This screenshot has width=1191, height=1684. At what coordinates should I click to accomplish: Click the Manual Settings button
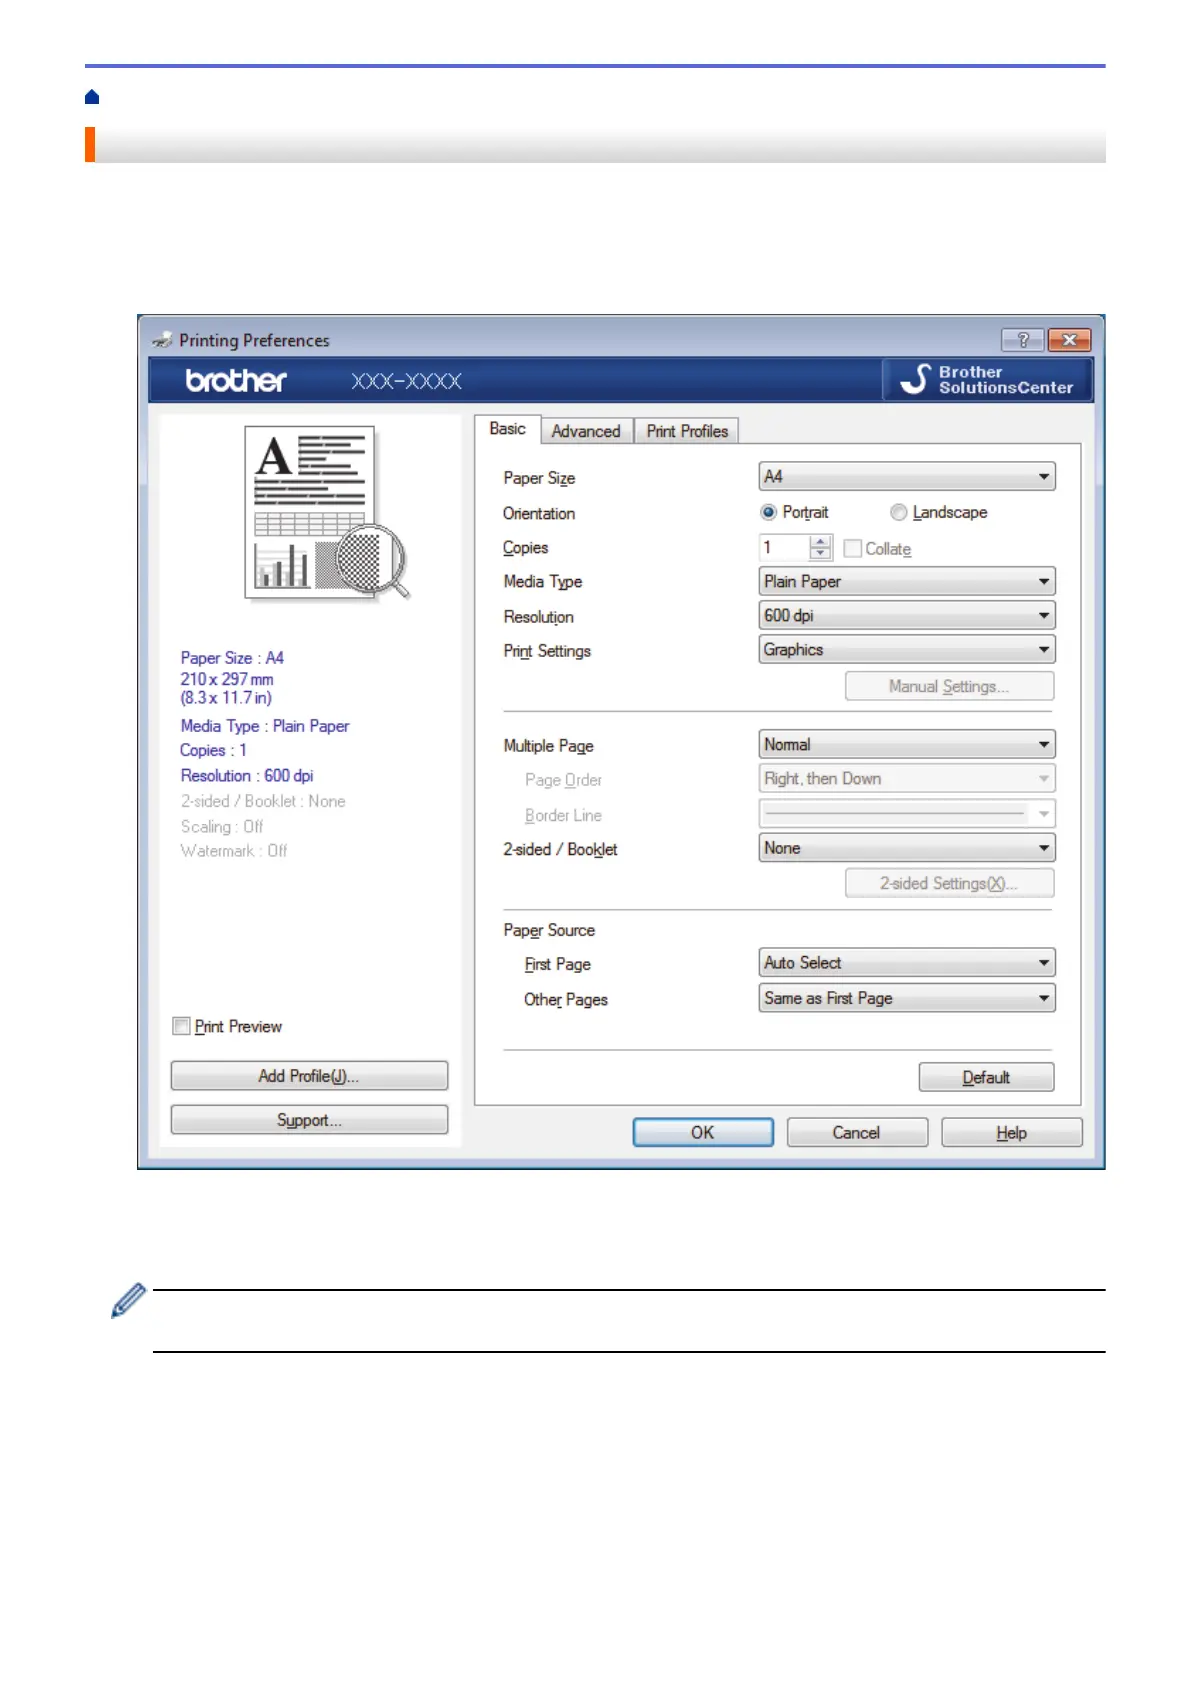(x=949, y=686)
